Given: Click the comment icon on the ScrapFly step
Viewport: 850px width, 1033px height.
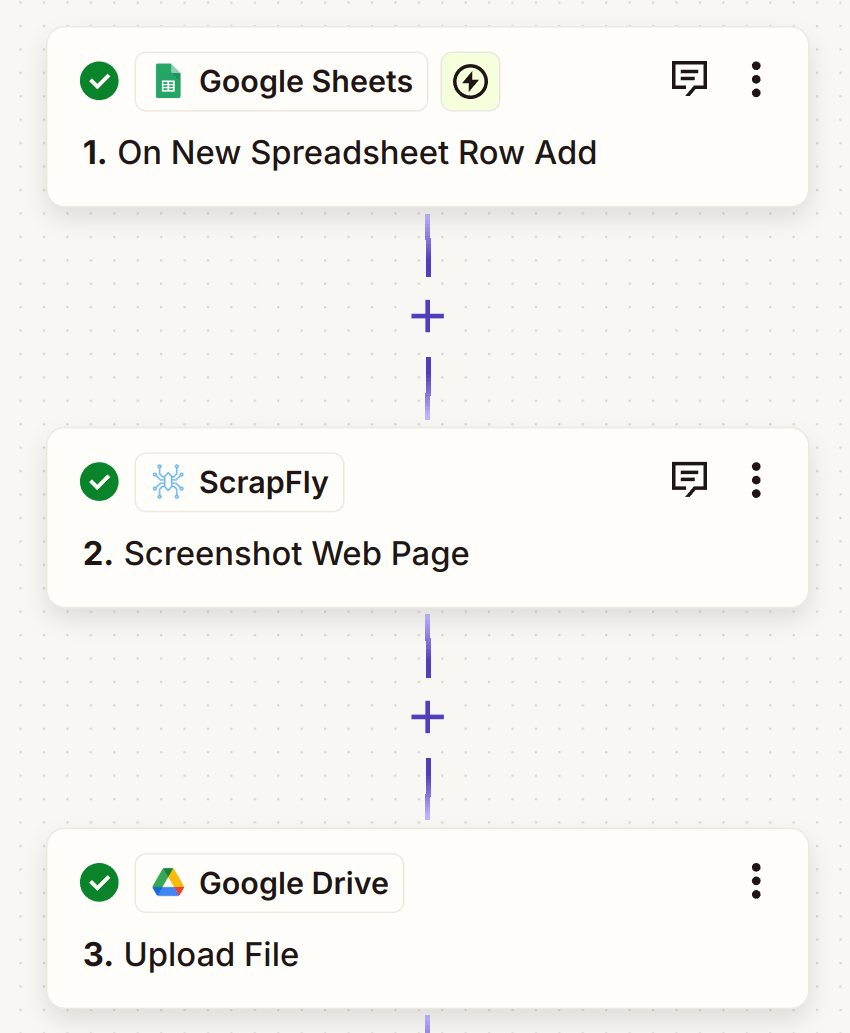Looking at the screenshot, I should (689, 476).
